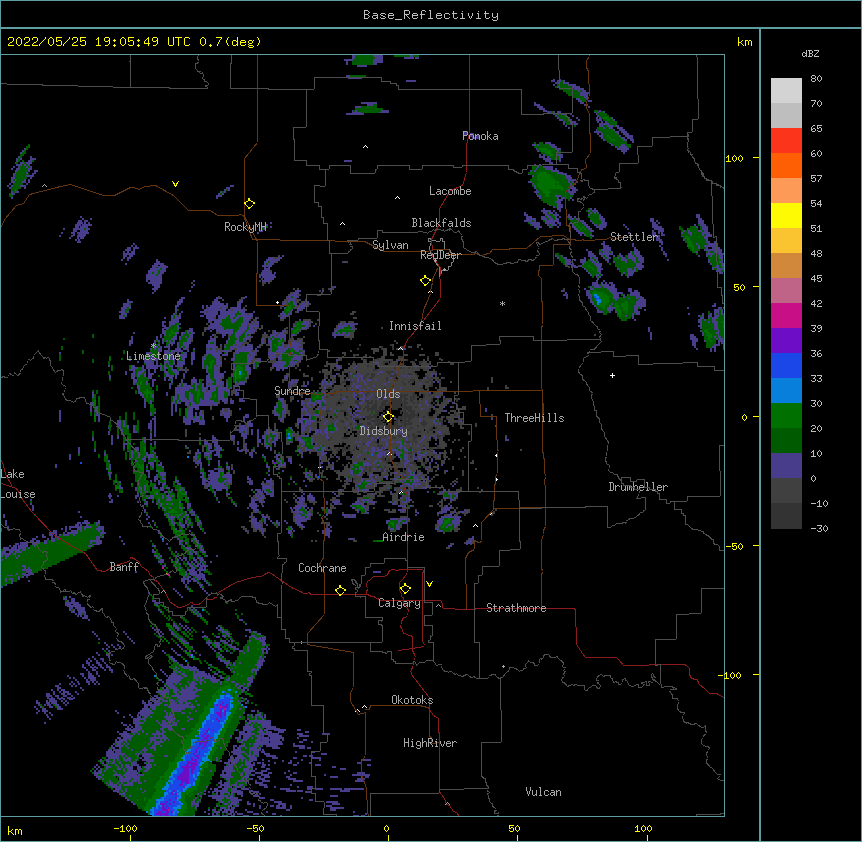This screenshot has height=842, width=862.
Task: Click the -100 km label on bottom axis
Action: pos(126,828)
